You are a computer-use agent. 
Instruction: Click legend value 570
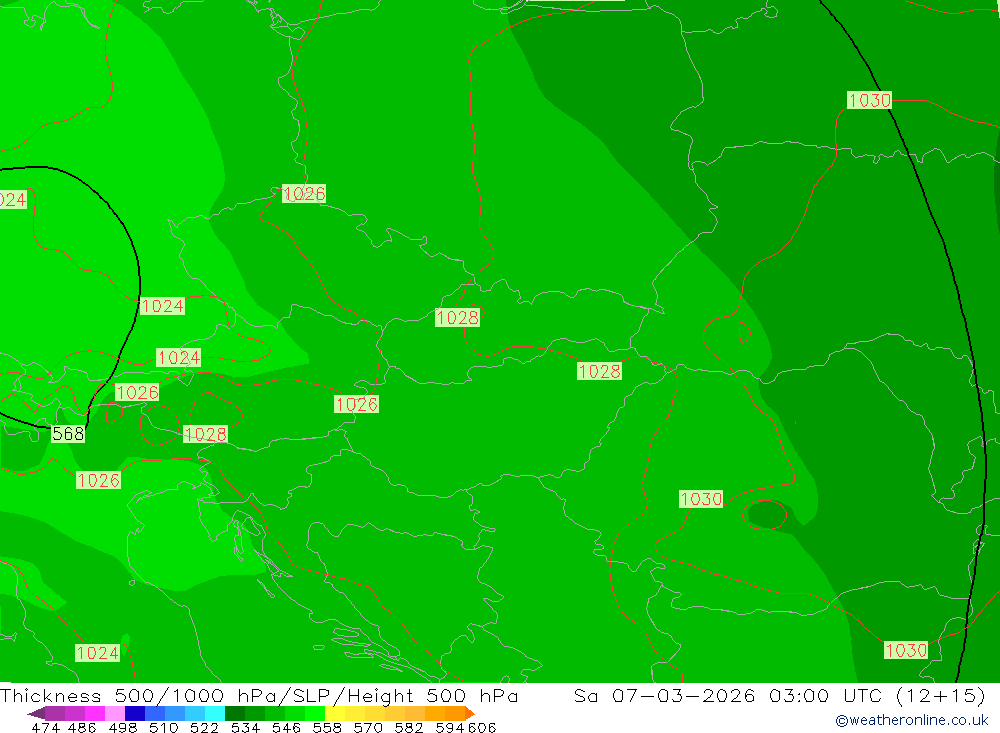click(368, 727)
